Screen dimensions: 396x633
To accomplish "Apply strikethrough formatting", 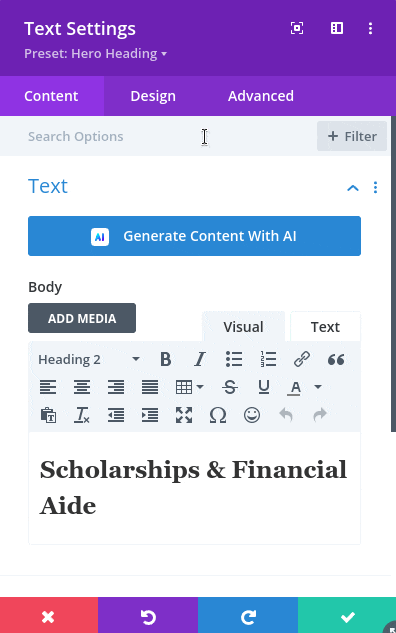I will click(x=230, y=387).
